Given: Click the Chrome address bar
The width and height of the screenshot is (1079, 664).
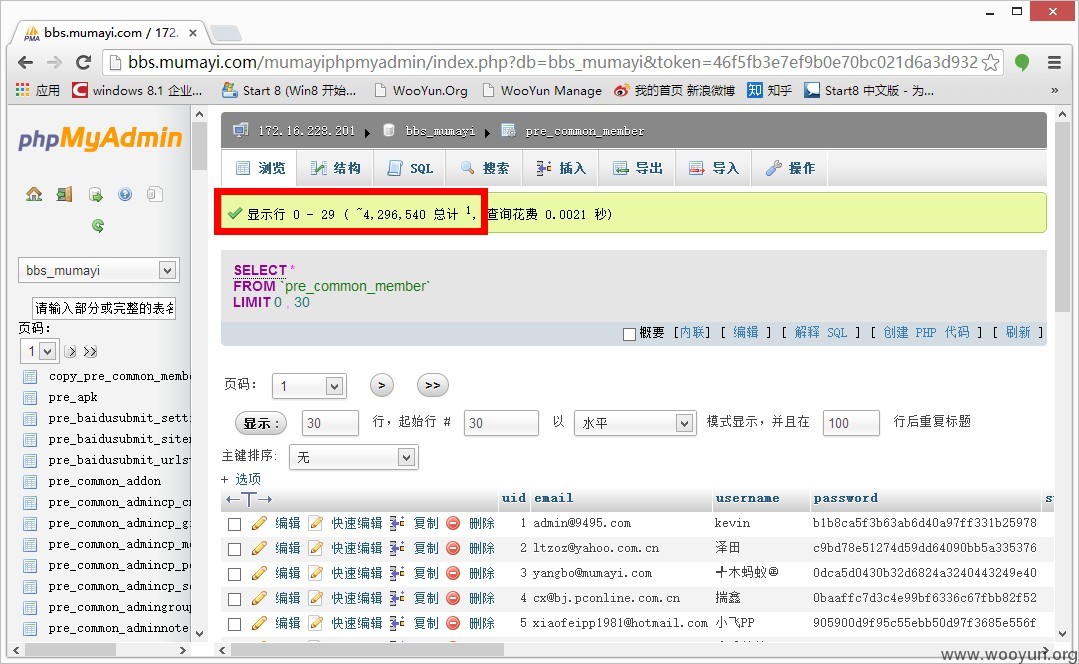Looking at the screenshot, I should point(553,63).
